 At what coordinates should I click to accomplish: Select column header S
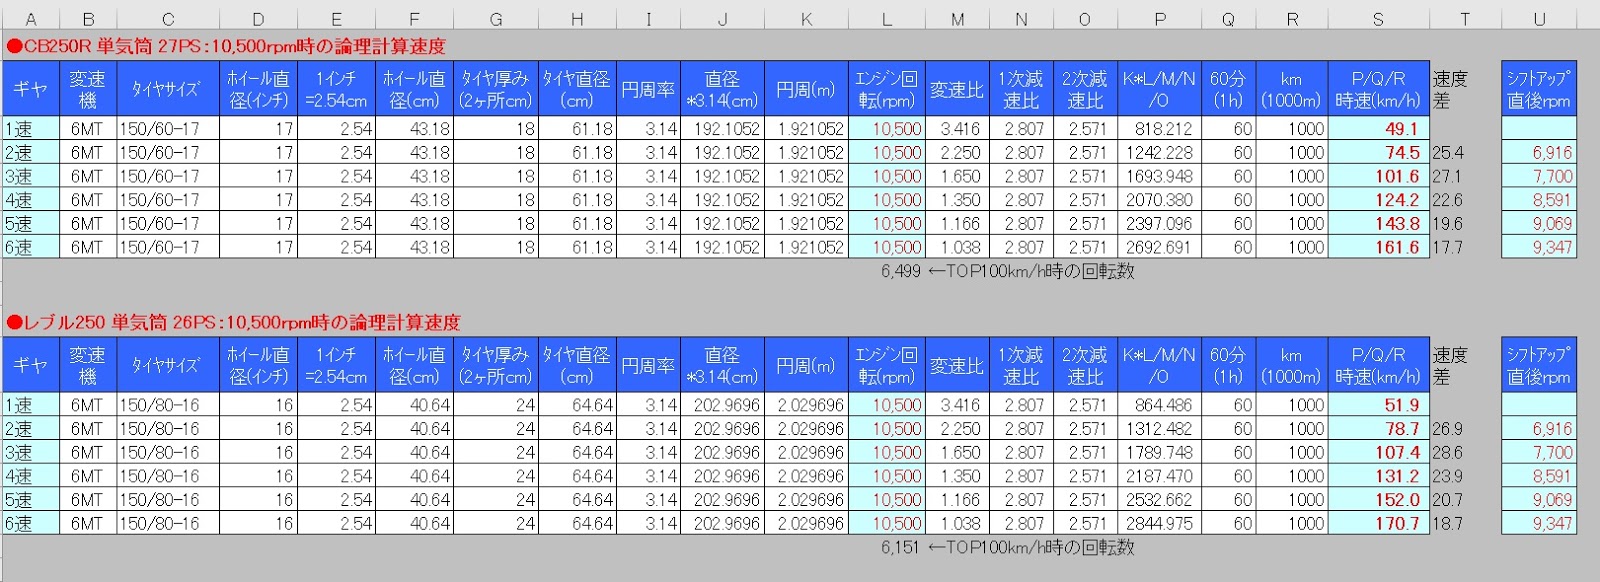pyautogui.click(x=1378, y=19)
